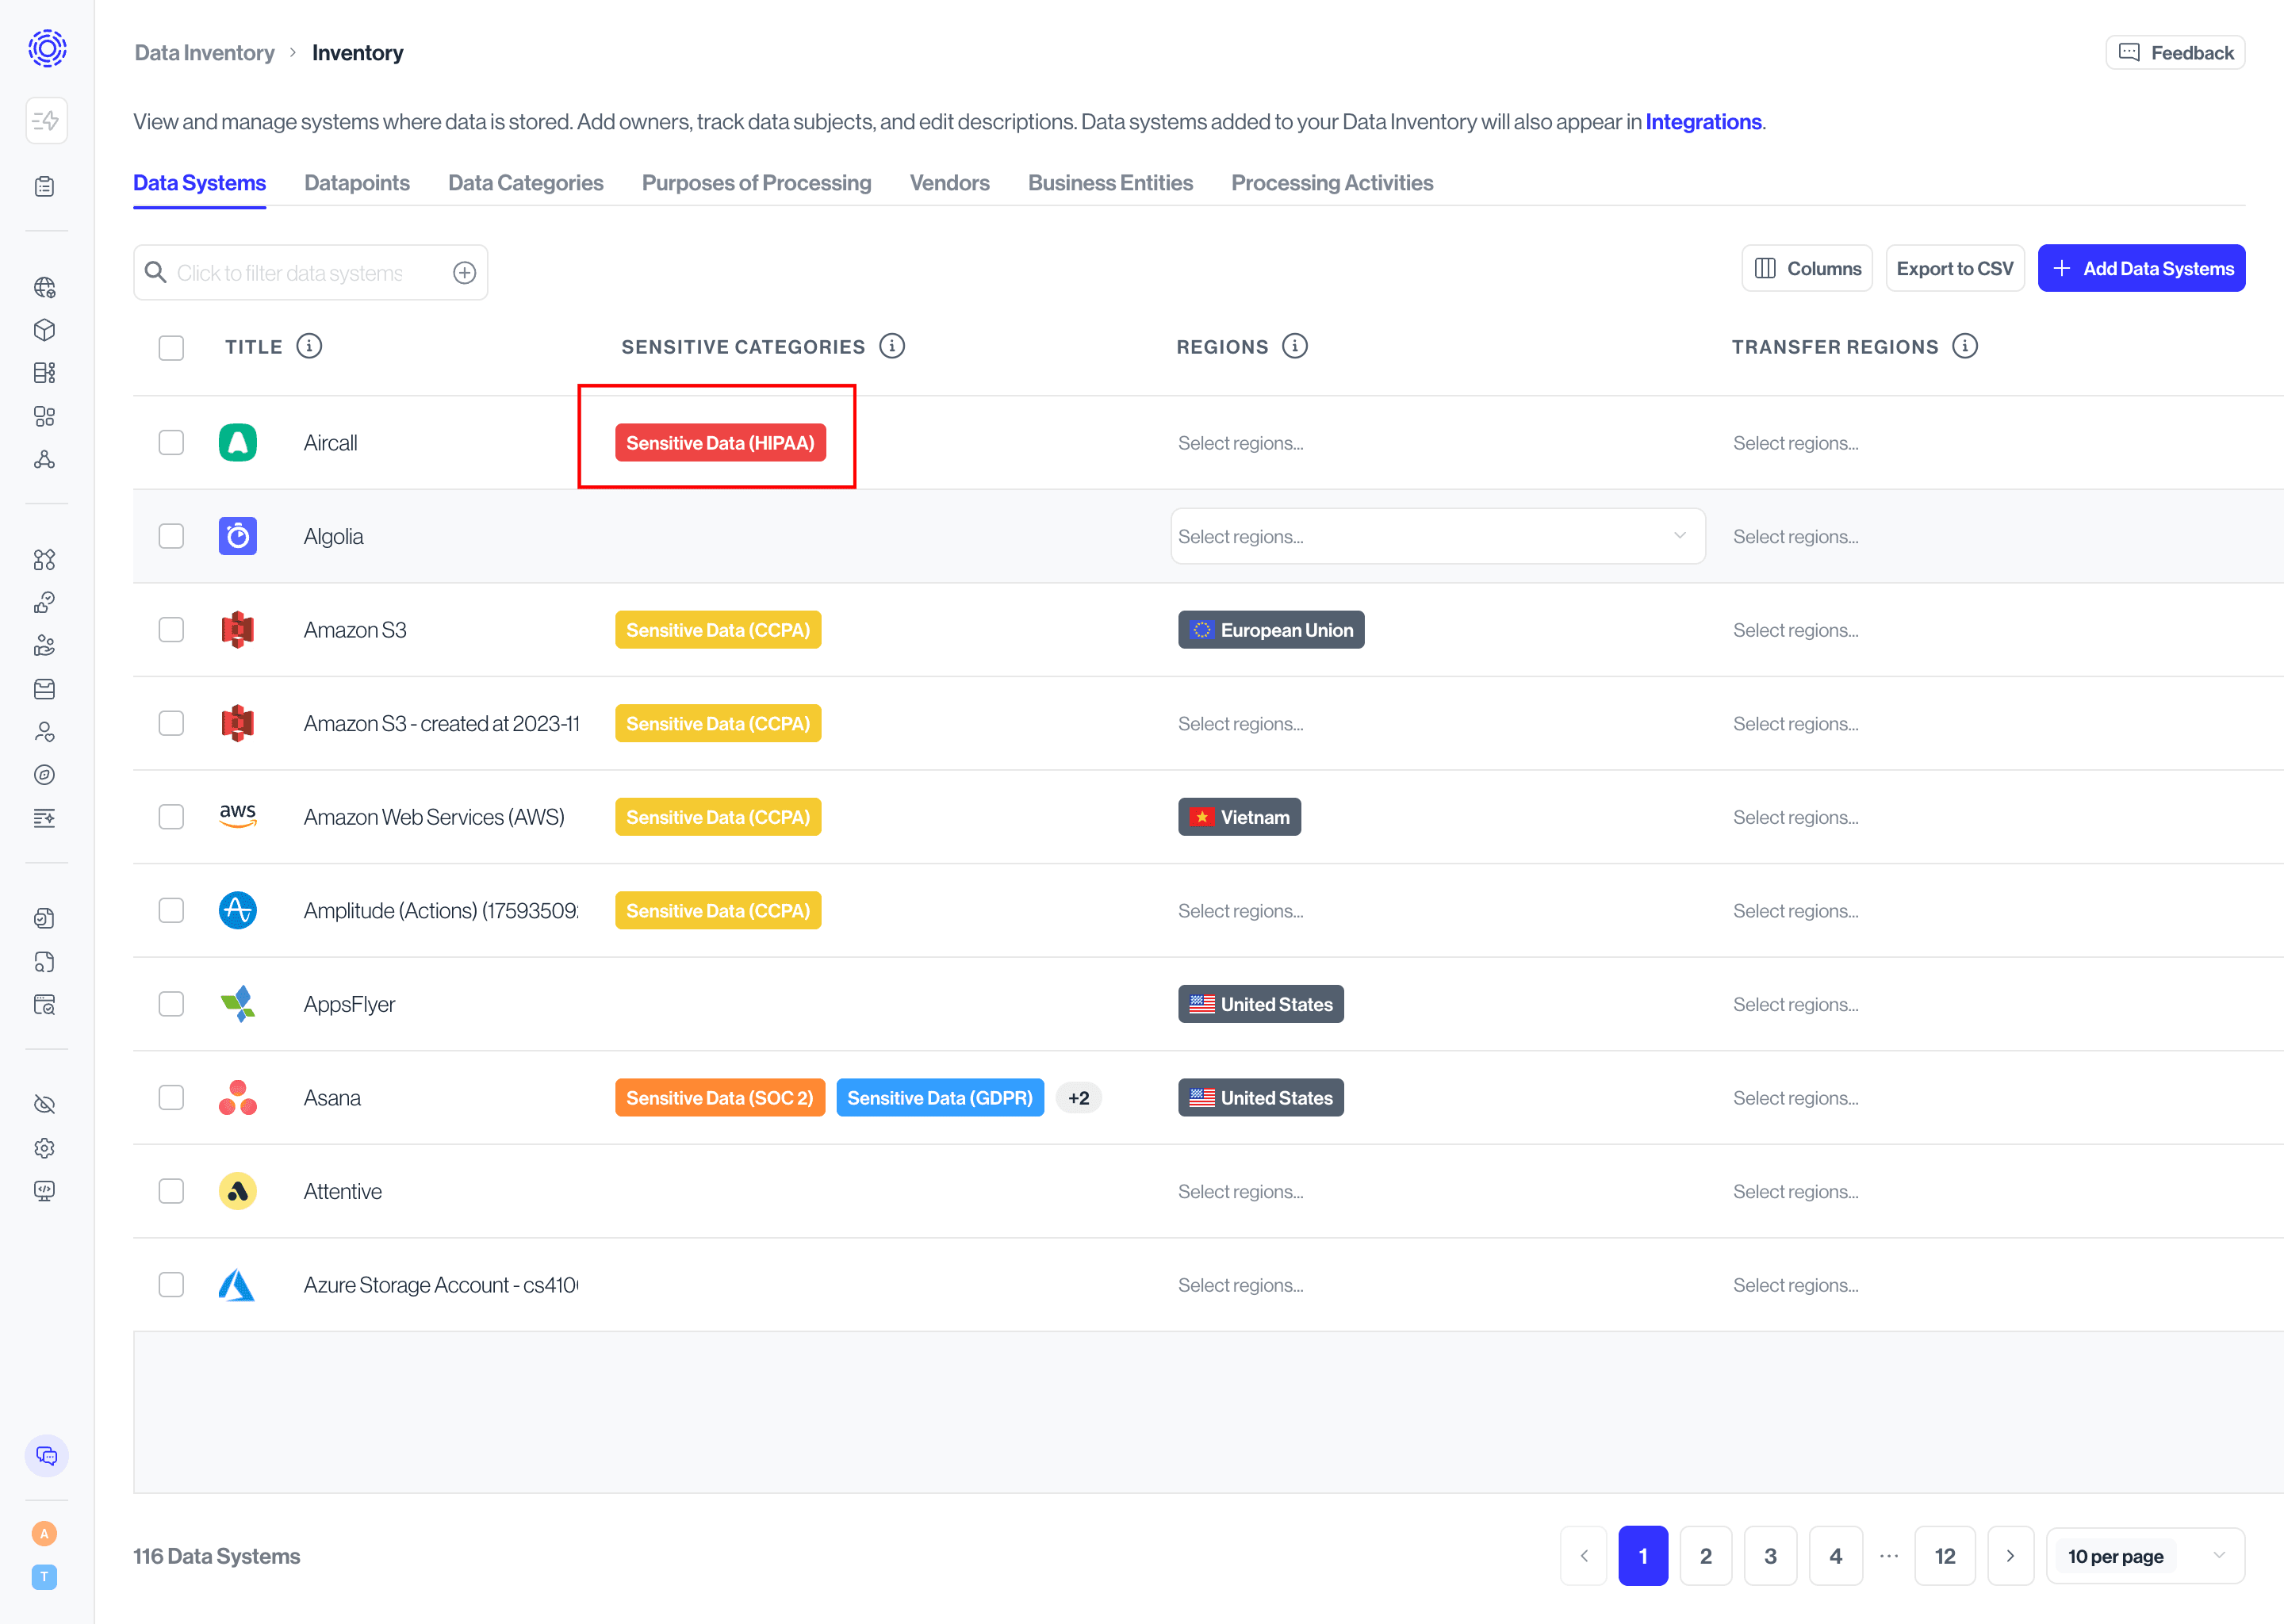Check the Amazon S3 row checkbox
This screenshot has width=2284, height=1624.
pyautogui.click(x=171, y=630)
